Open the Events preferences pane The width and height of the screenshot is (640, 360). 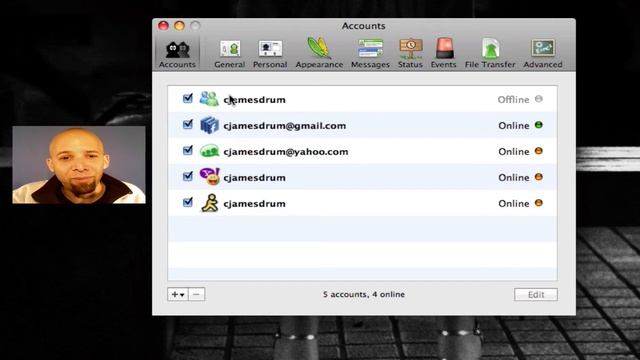point(443,54)
